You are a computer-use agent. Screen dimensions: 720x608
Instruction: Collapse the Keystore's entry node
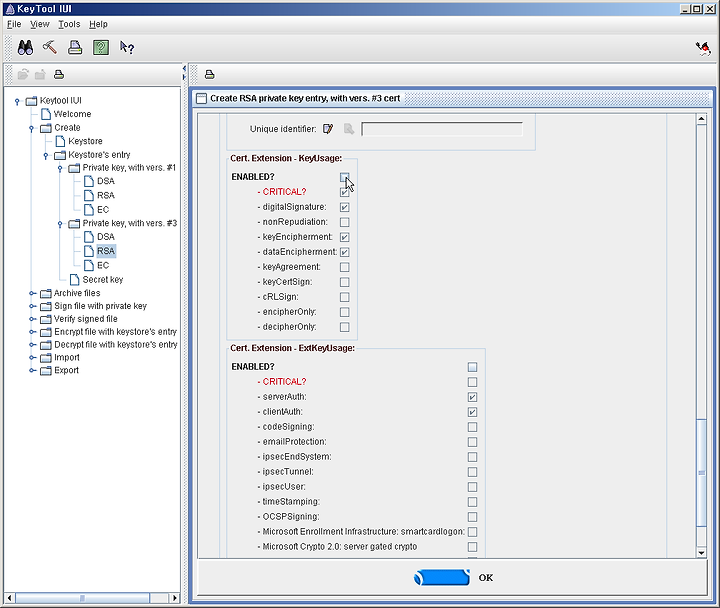(45, 155)
